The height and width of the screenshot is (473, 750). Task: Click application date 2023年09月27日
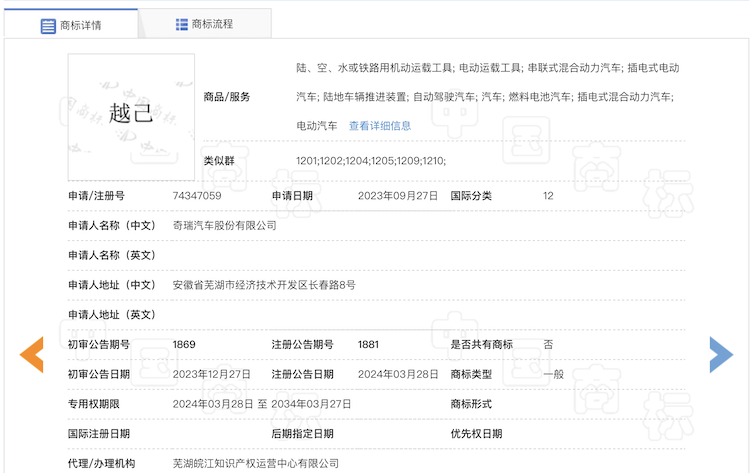(398, 196)
